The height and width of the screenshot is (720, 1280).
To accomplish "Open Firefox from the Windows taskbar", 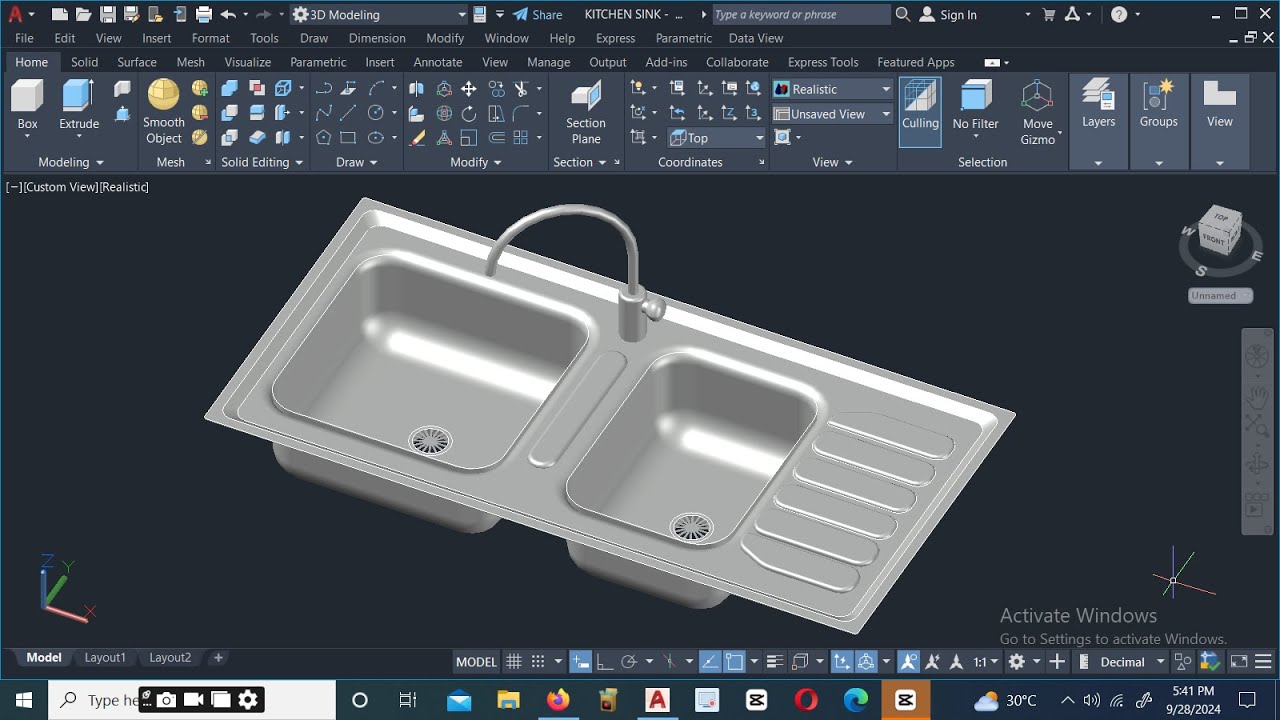I will [x=558, y=699].
